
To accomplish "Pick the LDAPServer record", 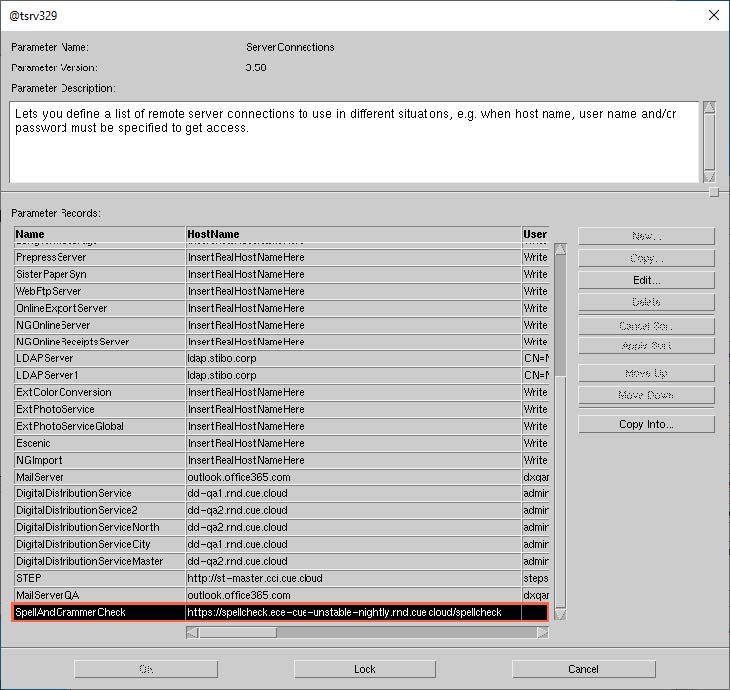I will (x=100, y=358).
